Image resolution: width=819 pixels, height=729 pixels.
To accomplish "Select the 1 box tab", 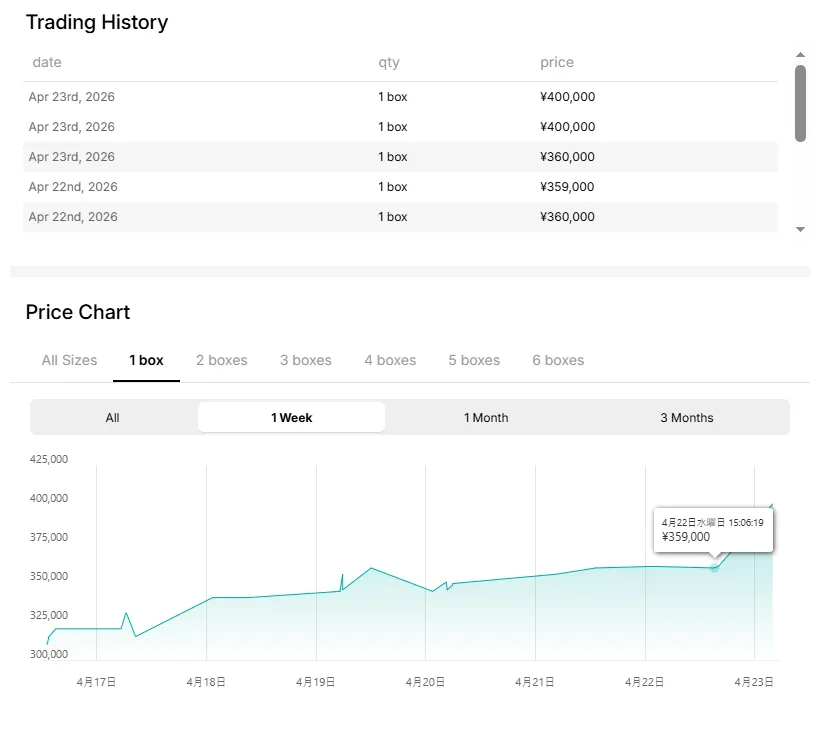I will [x=146, y=360].
